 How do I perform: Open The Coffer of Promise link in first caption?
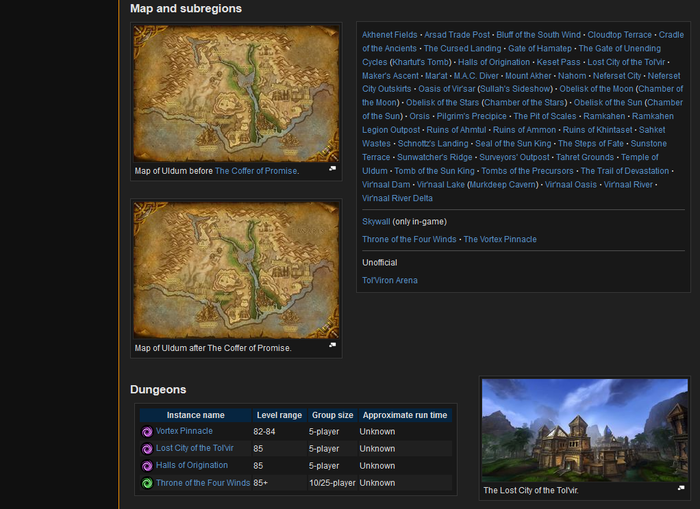point(256,171)
